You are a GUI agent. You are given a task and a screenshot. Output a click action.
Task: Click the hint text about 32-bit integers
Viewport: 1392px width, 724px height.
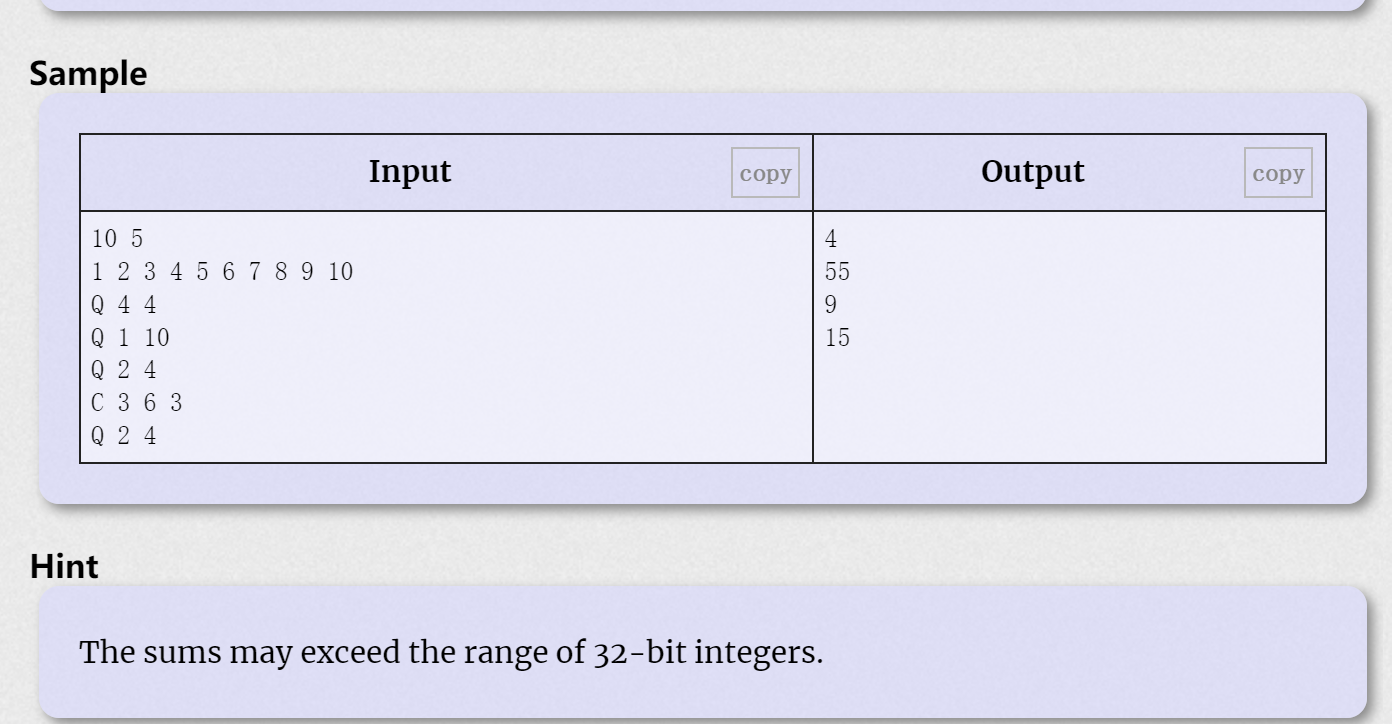[x=450, y=653]
